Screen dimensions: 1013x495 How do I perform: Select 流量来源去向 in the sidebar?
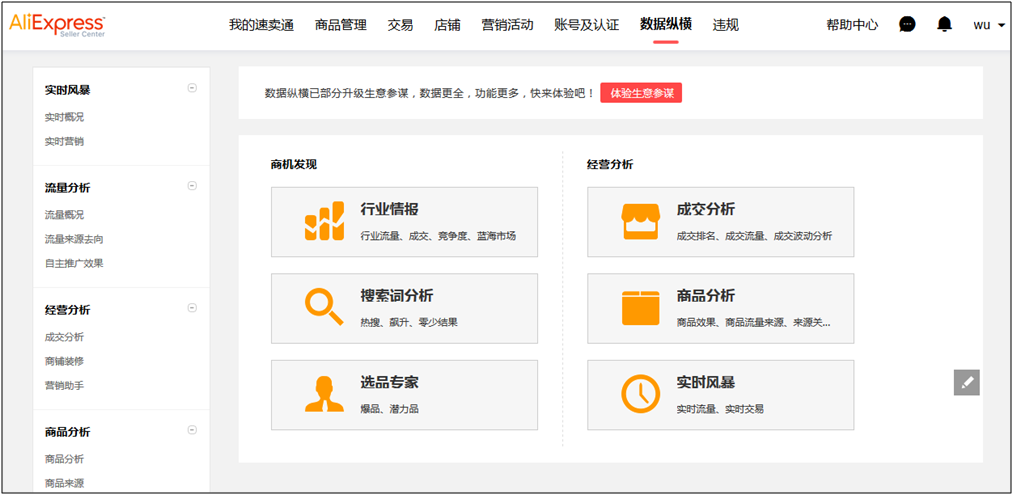(74, 239)
